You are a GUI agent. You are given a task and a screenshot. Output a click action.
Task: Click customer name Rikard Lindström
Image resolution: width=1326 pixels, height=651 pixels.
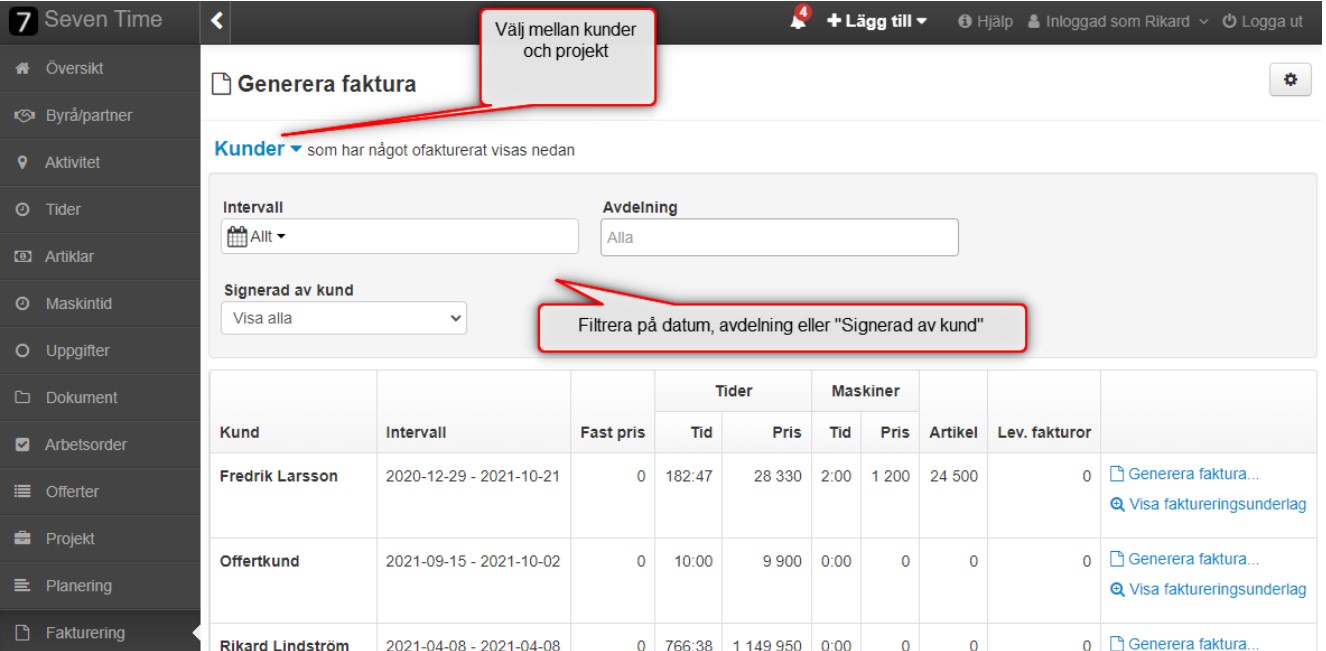pos(285,645)
